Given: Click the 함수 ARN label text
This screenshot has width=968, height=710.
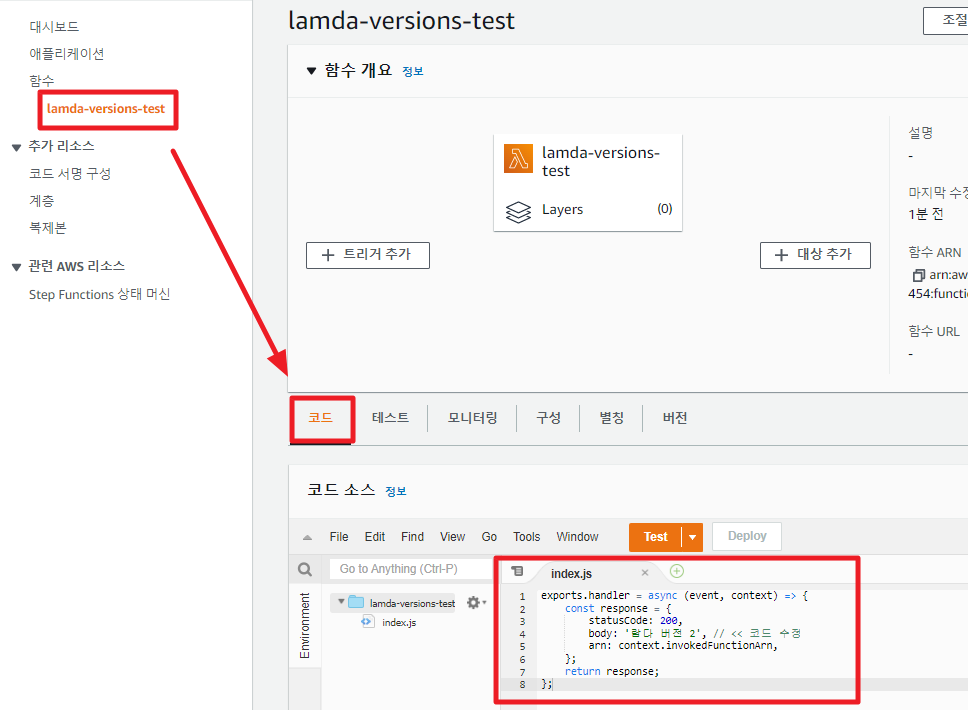Looking at the screenshot, I should point(935,253).
